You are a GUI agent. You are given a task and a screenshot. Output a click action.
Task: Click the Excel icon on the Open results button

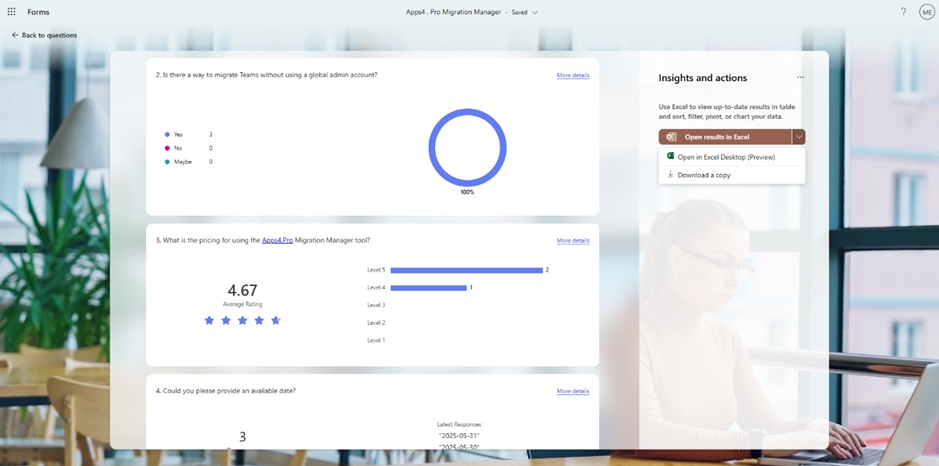(x=671, y=137)
